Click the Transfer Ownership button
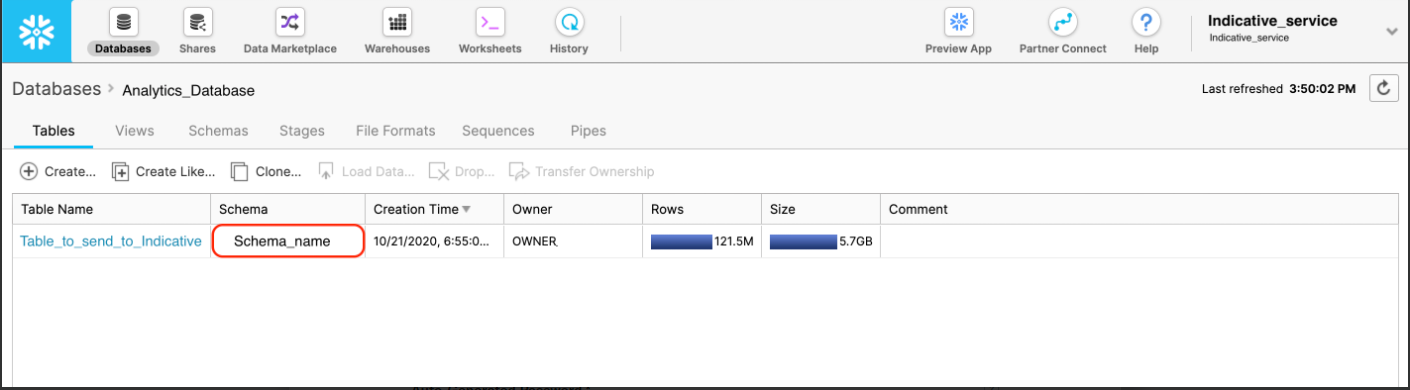Viewport: 1410px width, 390px height. 581,171
